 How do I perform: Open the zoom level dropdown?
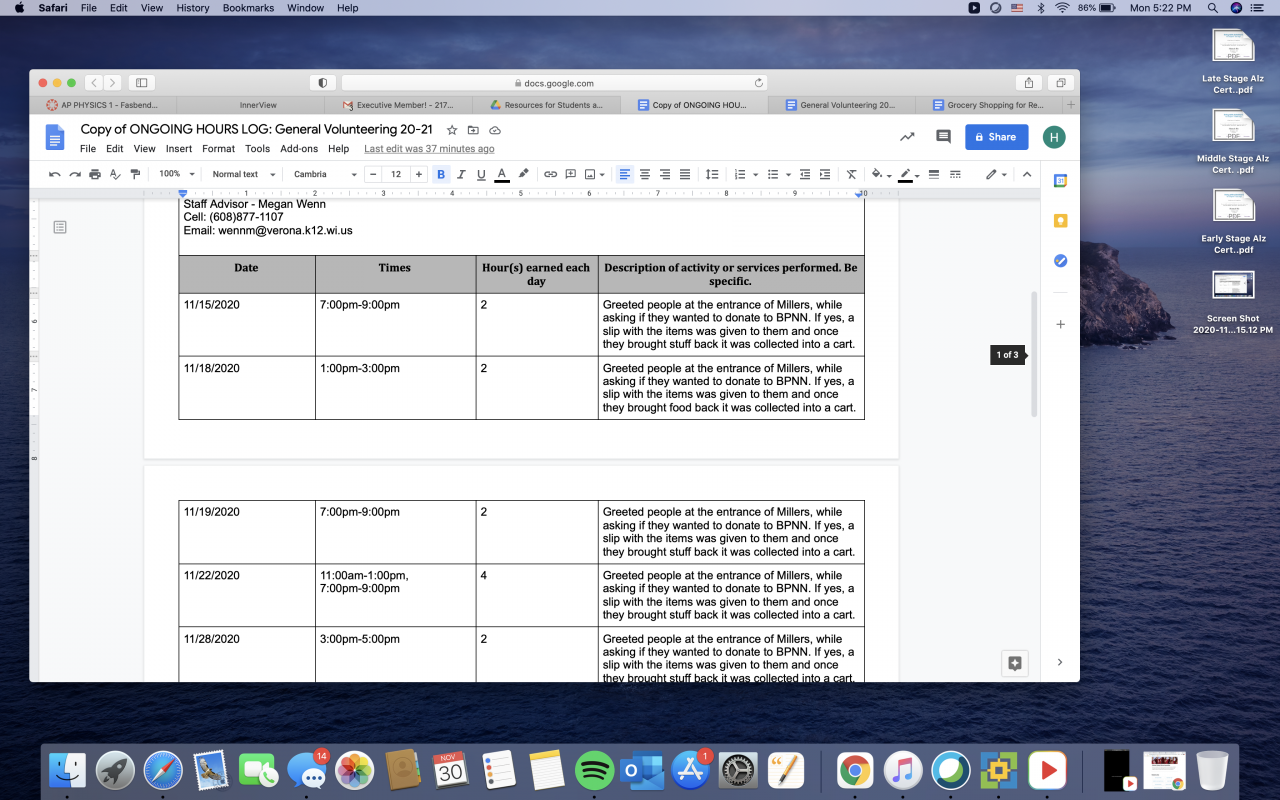coord(175,174)
